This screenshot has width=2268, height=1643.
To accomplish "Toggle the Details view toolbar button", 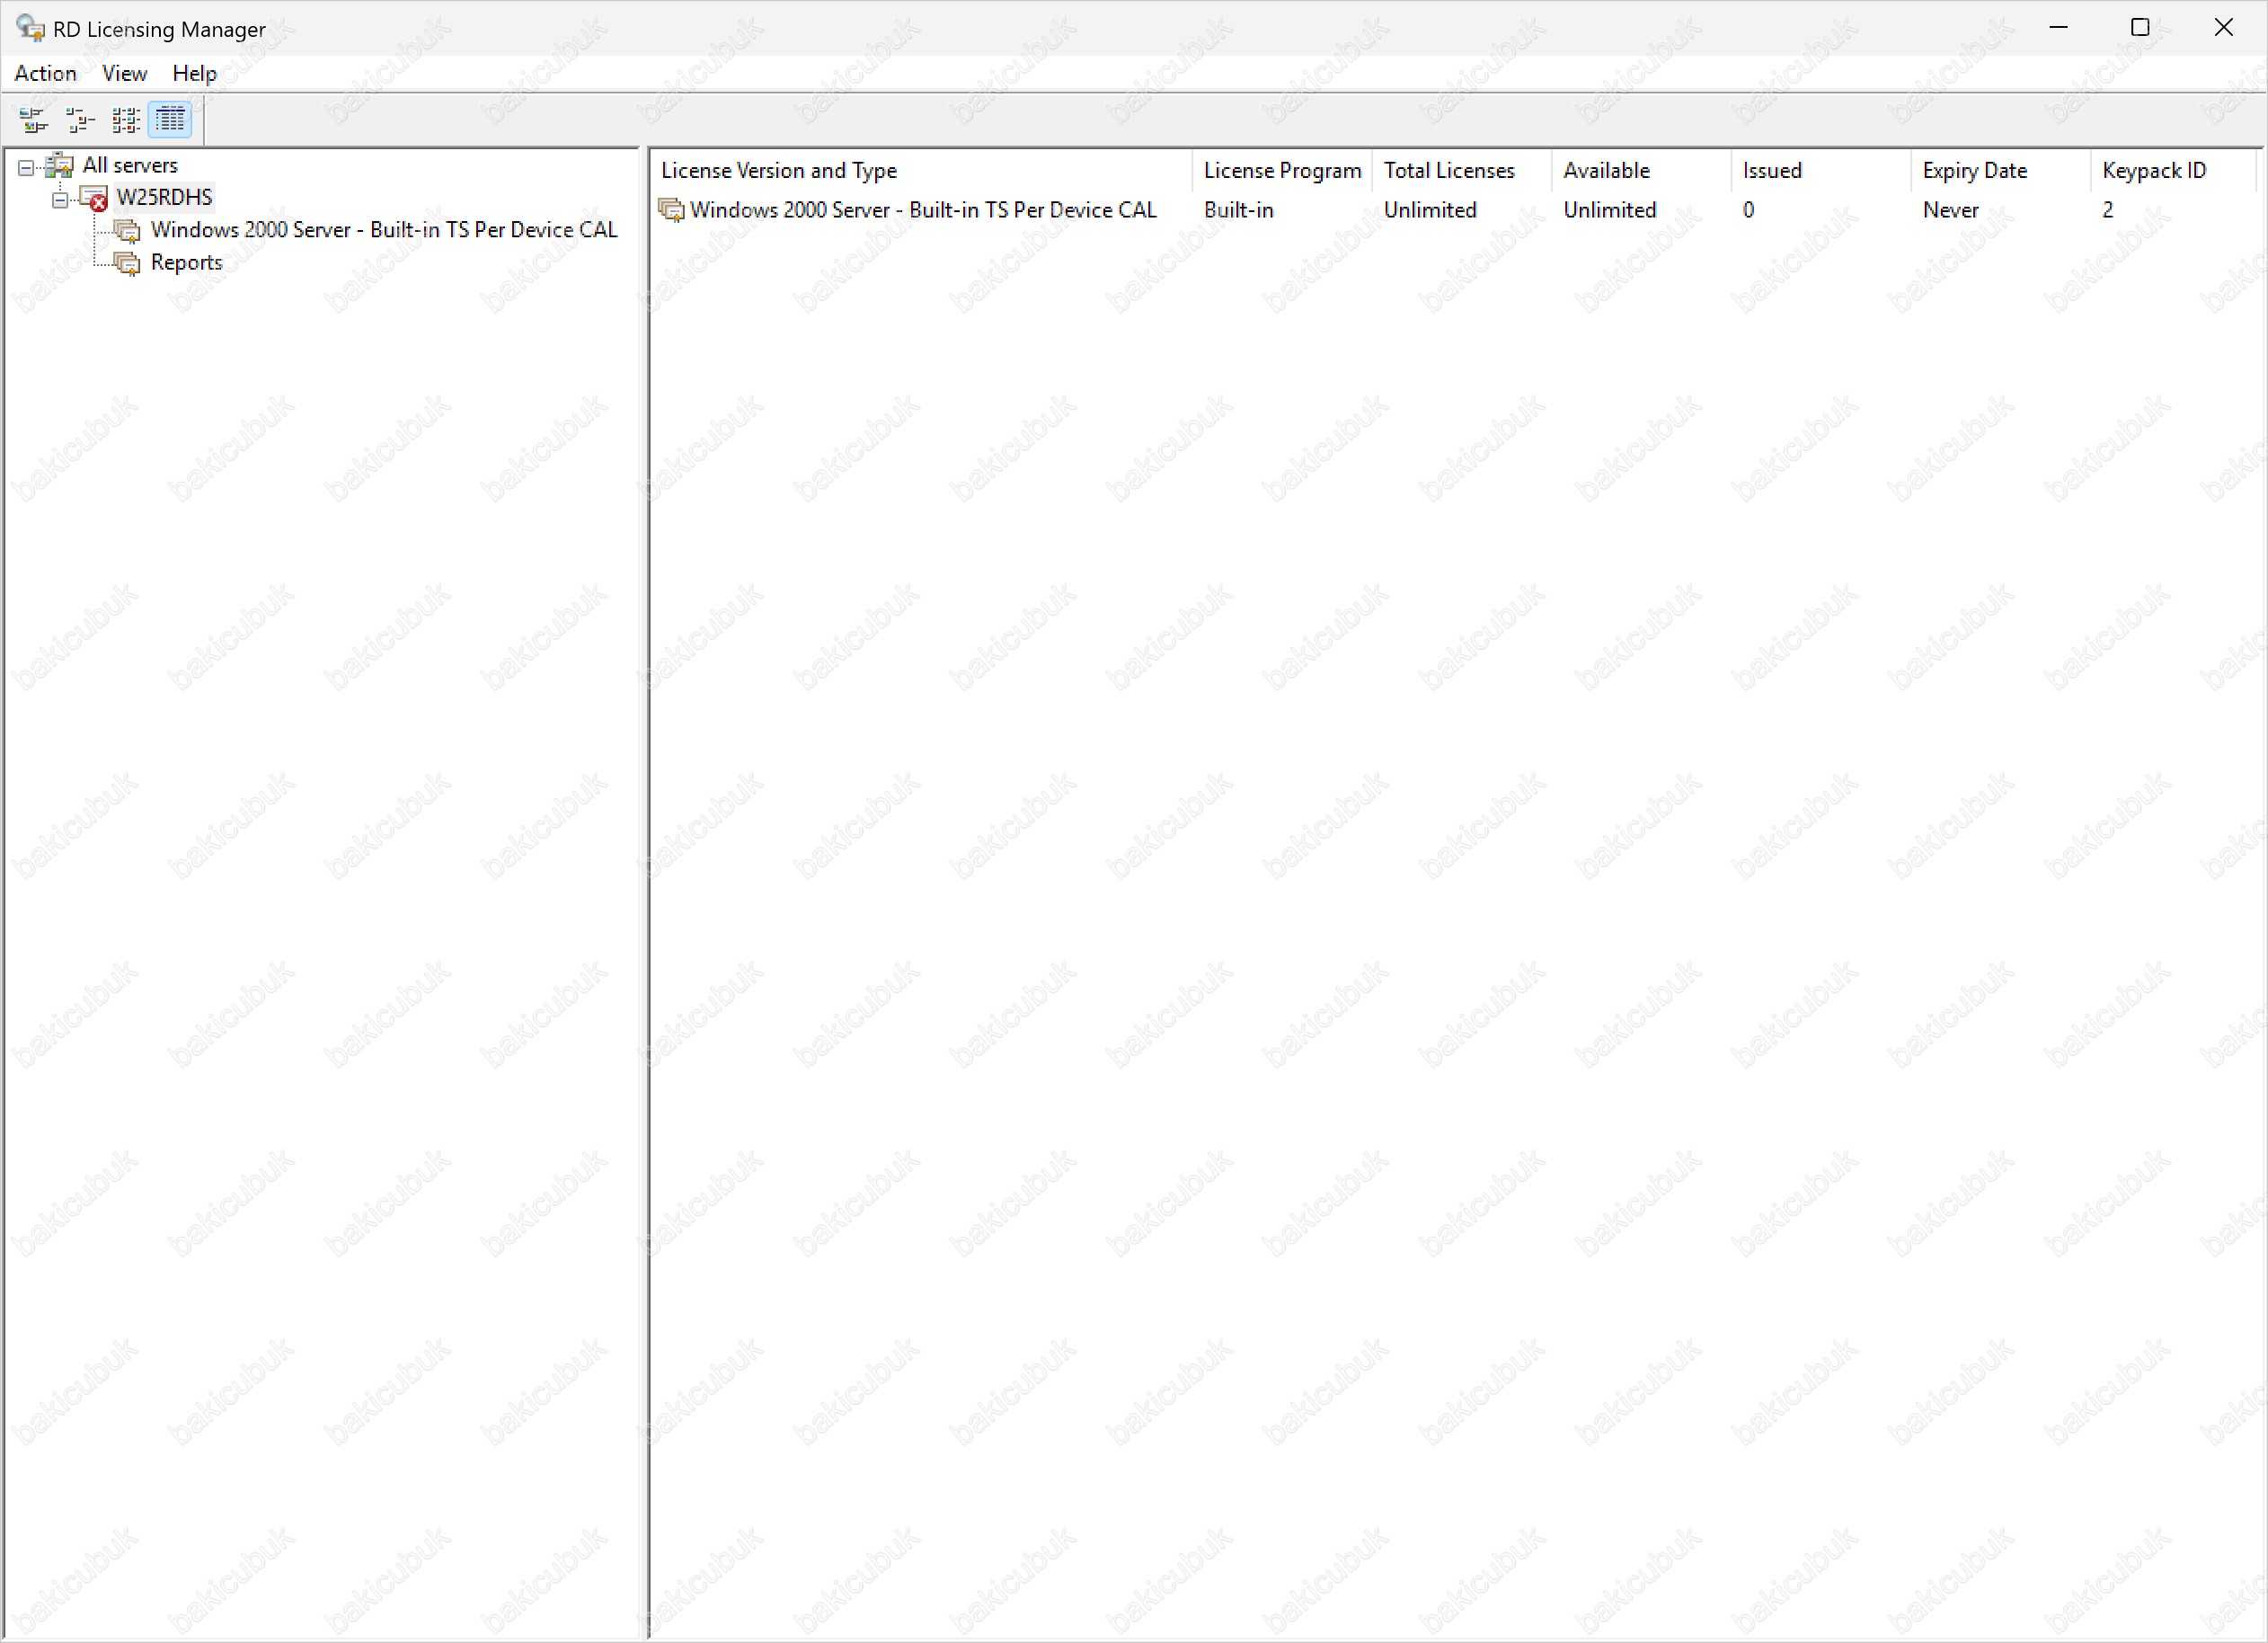I will coord(170,120).
